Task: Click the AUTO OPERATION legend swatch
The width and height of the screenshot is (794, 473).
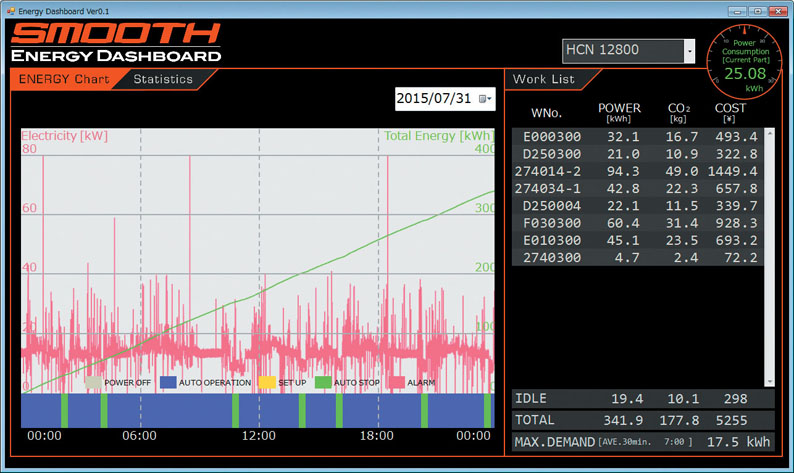Action: pyautogui.click(x=168, y=382)
